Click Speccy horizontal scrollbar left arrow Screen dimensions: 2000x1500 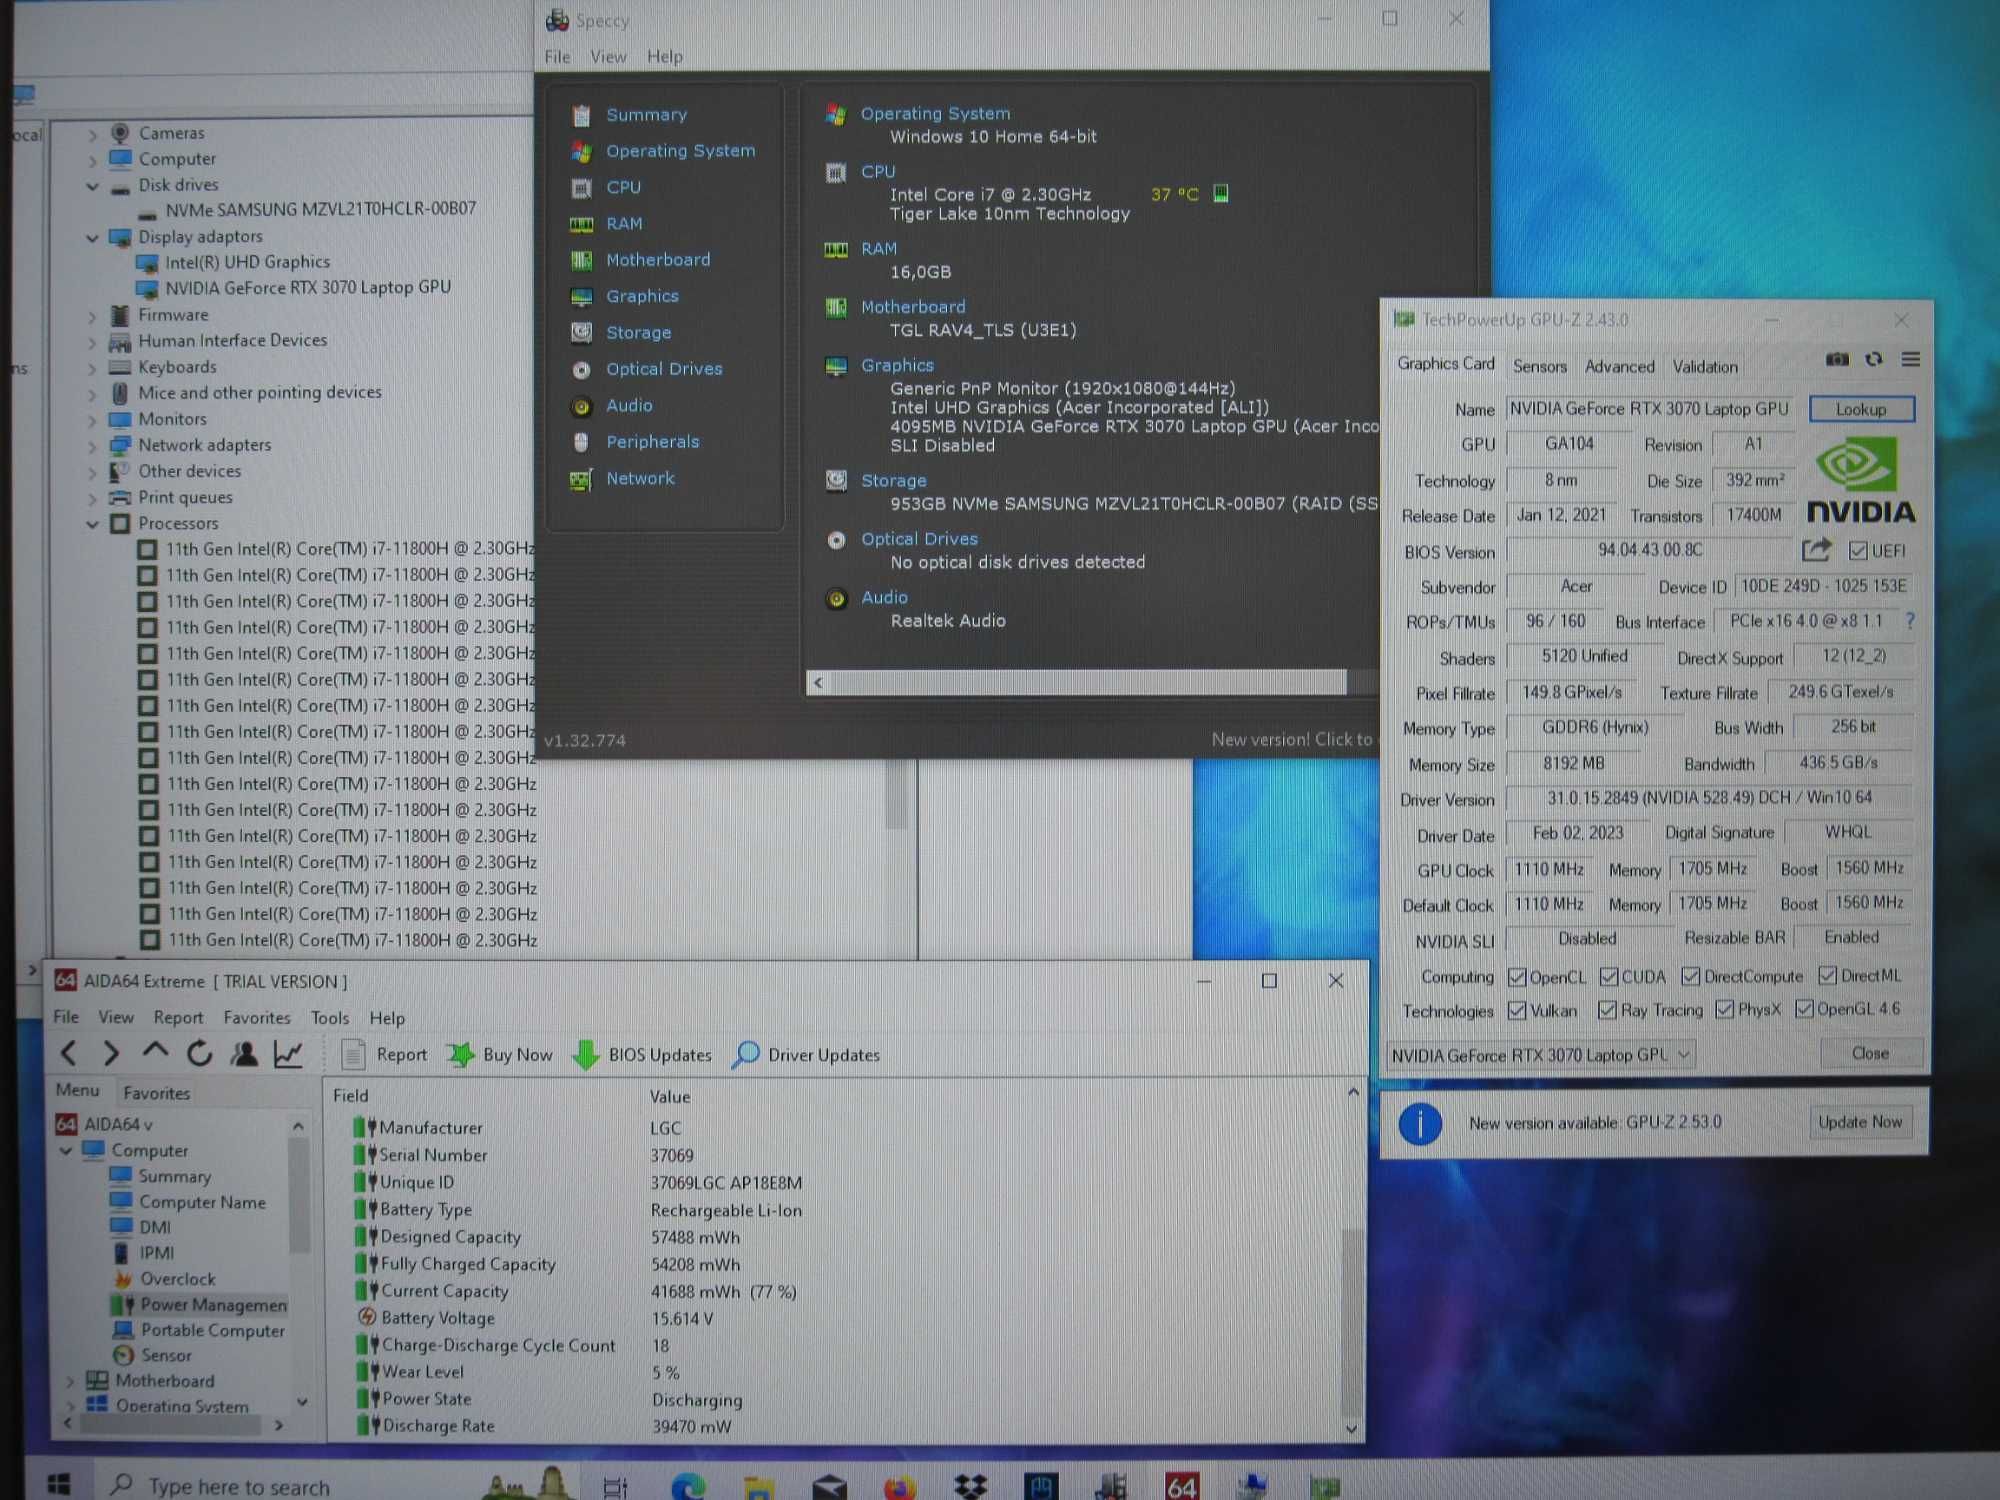coord(818,682)
